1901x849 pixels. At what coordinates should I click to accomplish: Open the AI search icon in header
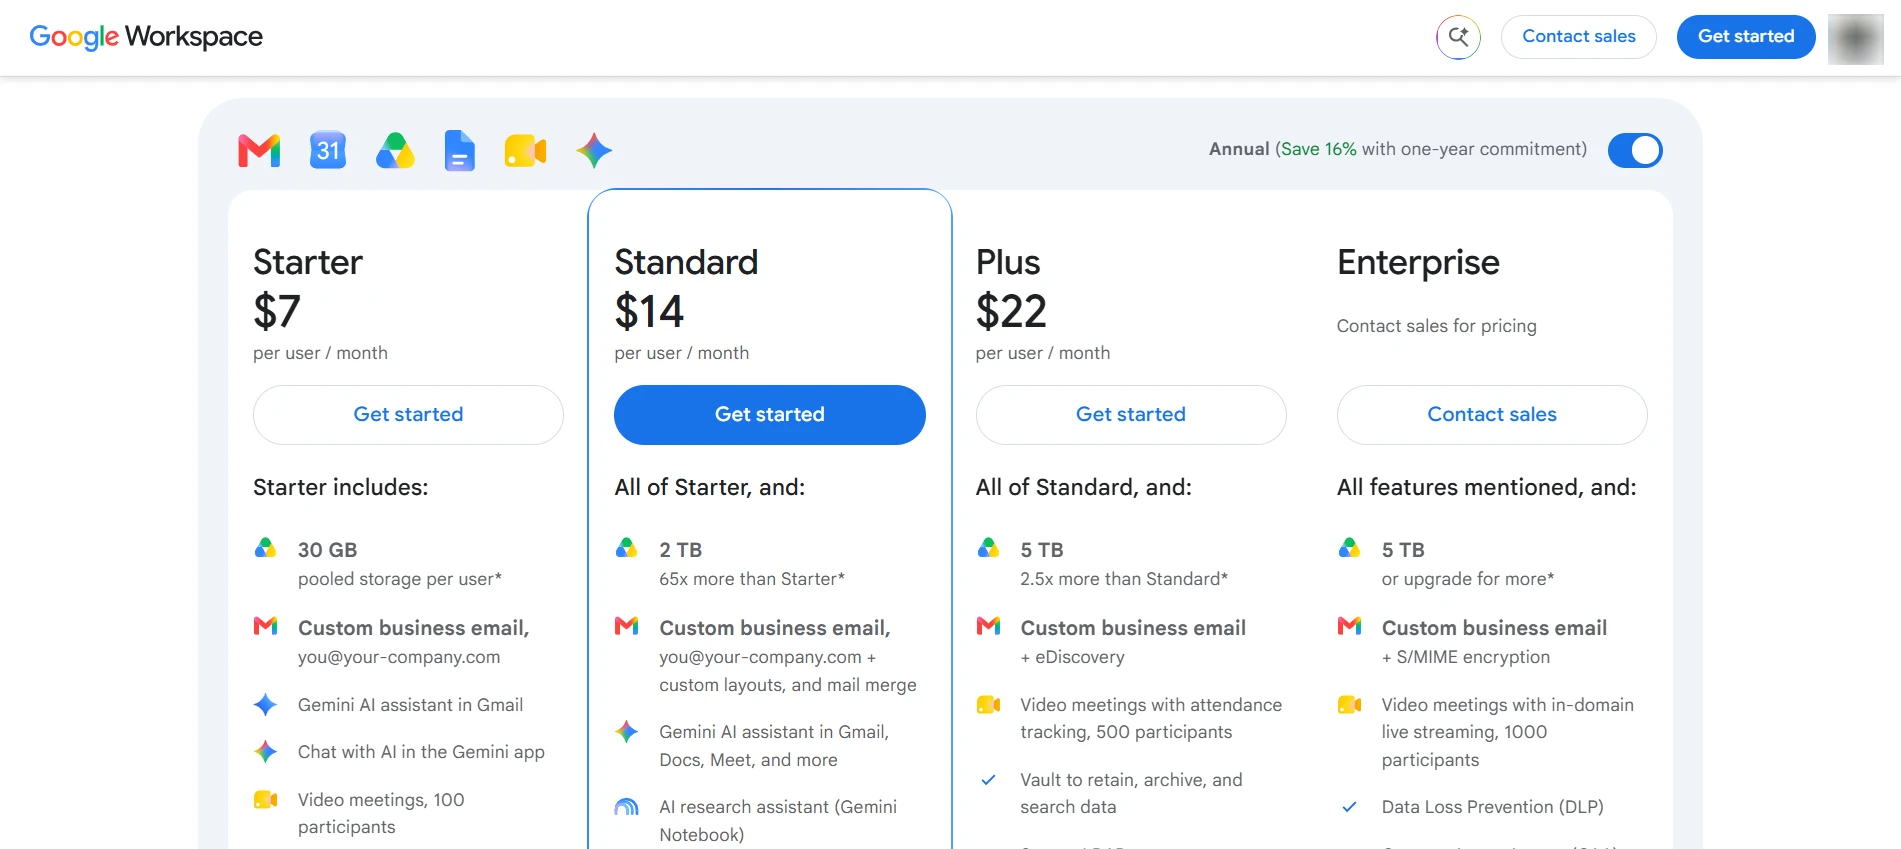(1458, 37)
